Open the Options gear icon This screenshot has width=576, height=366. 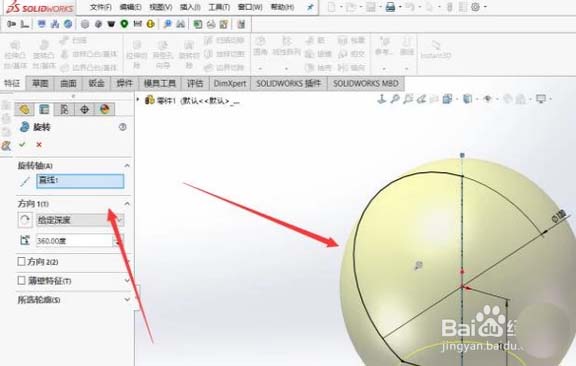475,7
